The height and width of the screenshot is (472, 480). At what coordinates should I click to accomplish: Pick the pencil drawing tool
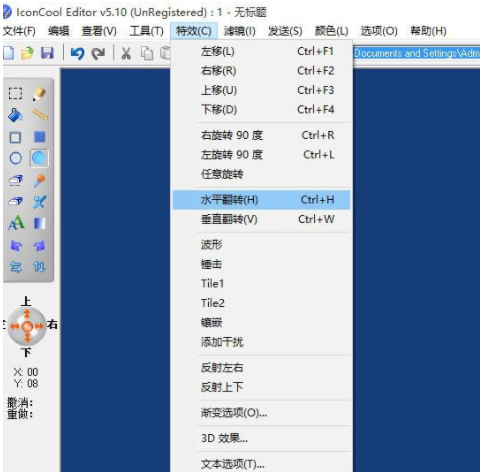(39, 94)
